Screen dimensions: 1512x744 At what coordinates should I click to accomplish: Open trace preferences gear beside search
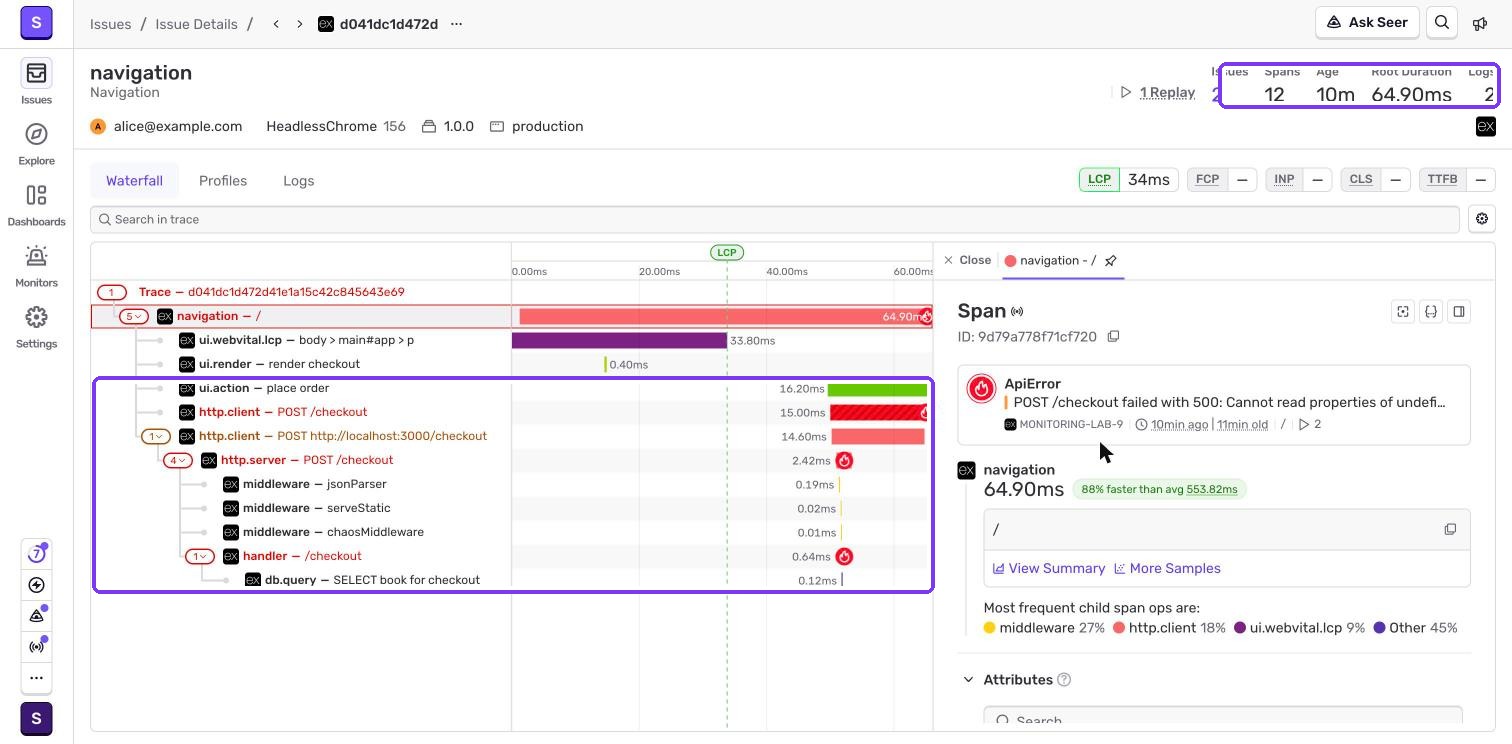(x=1482, y=219)
